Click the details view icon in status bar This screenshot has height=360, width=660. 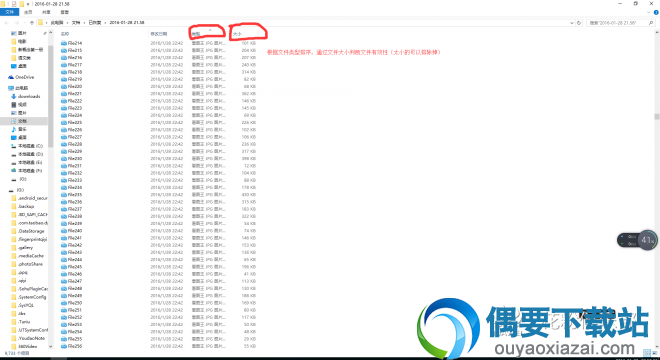point(647,353)
